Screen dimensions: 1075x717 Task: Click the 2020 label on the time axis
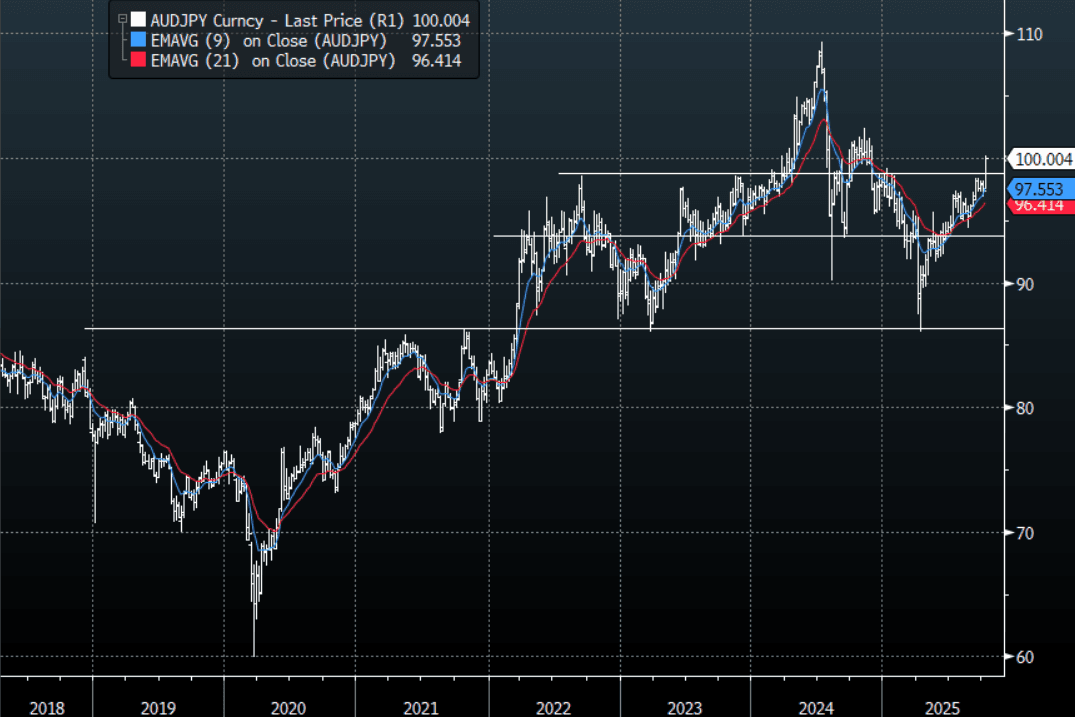(288, 707)
